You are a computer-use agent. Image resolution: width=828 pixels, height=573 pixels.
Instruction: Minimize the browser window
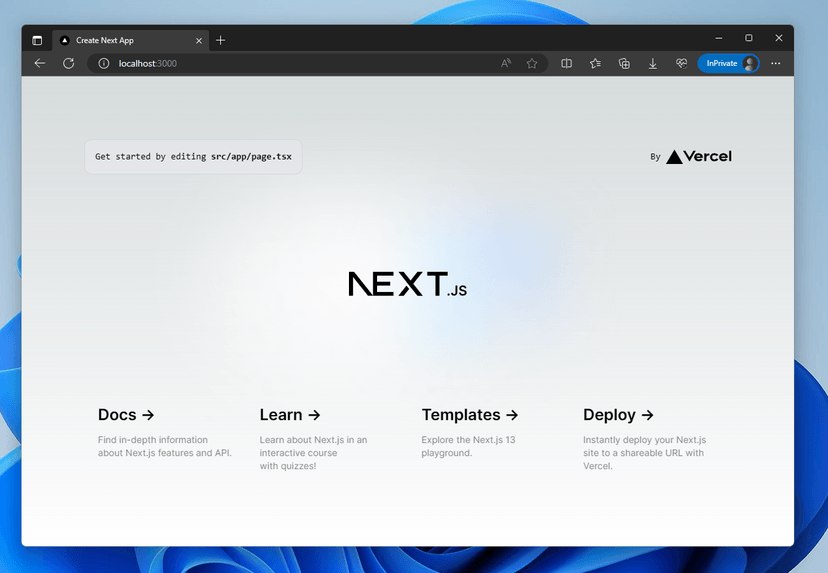[719, 38]
